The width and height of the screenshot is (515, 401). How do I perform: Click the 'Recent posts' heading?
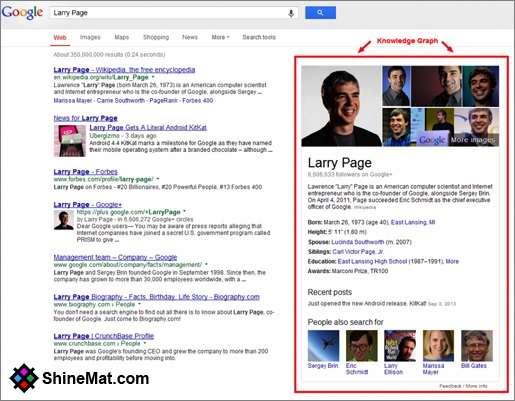coord(330,292)
